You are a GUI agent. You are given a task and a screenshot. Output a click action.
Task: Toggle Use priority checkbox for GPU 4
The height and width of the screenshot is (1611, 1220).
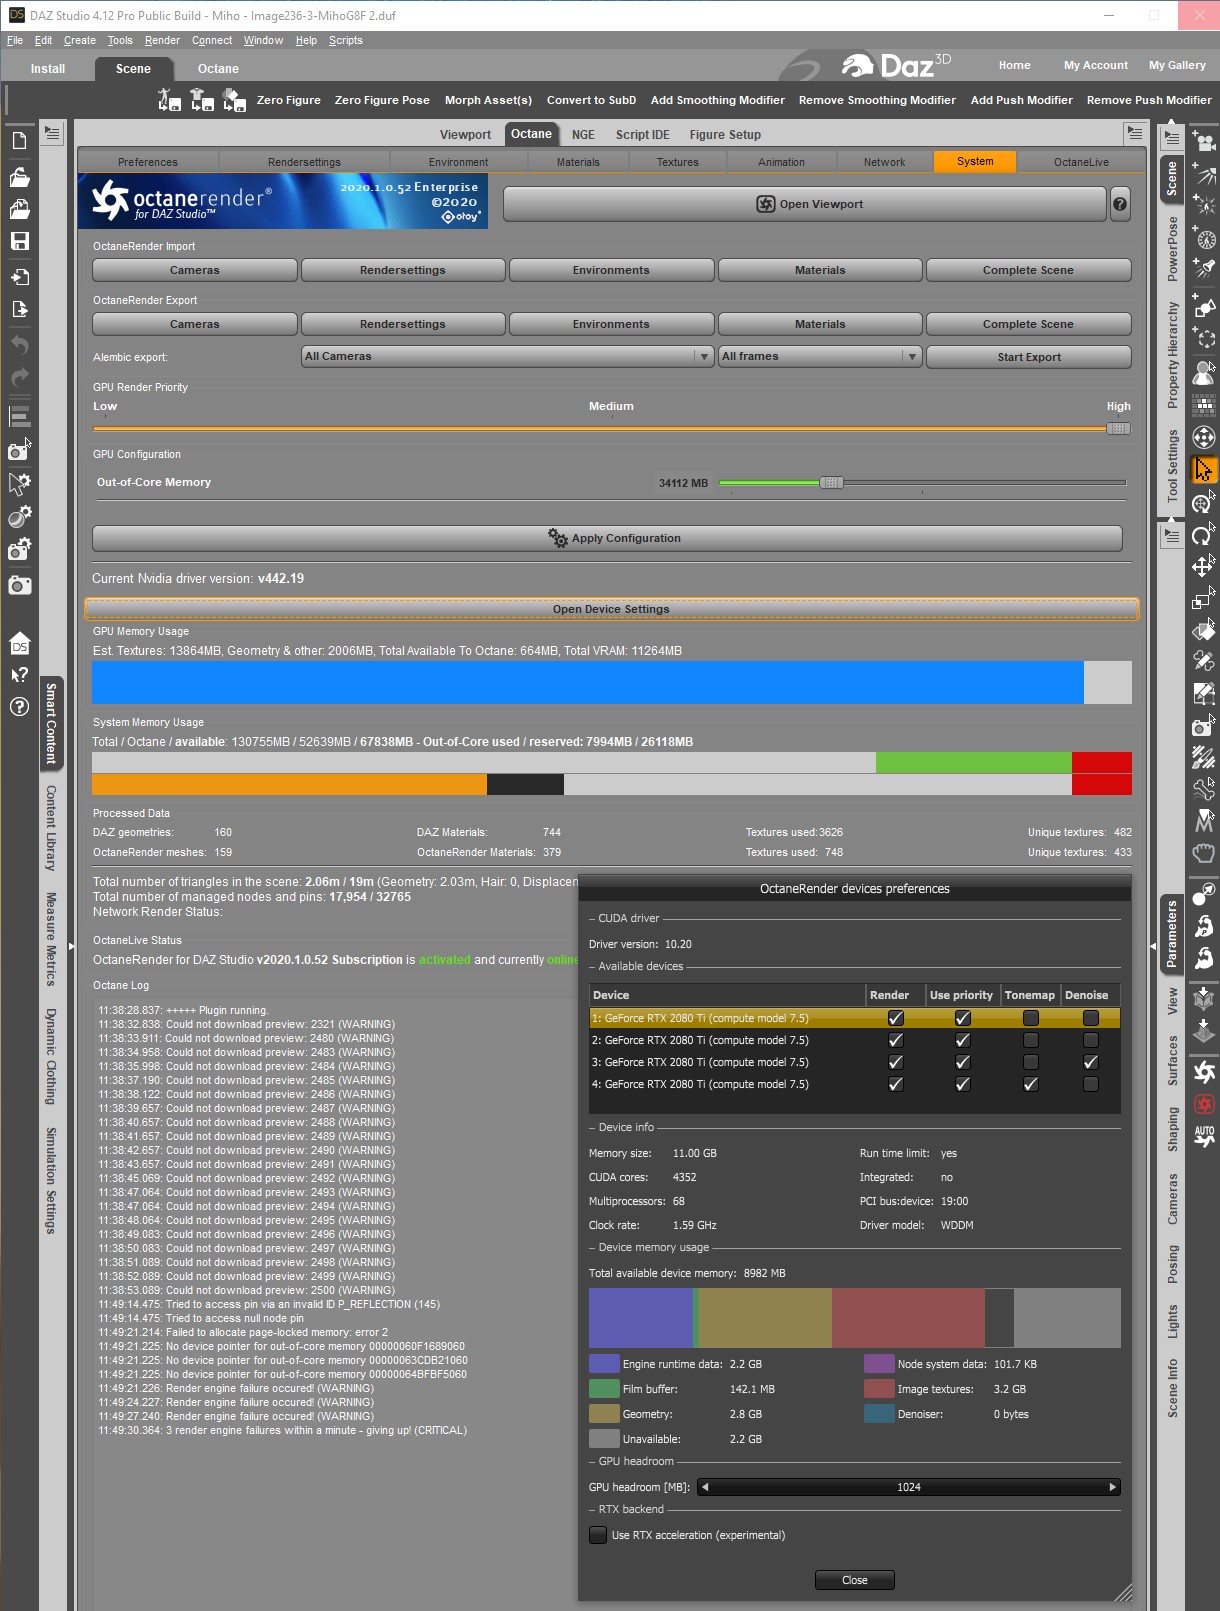(963, 1084)
